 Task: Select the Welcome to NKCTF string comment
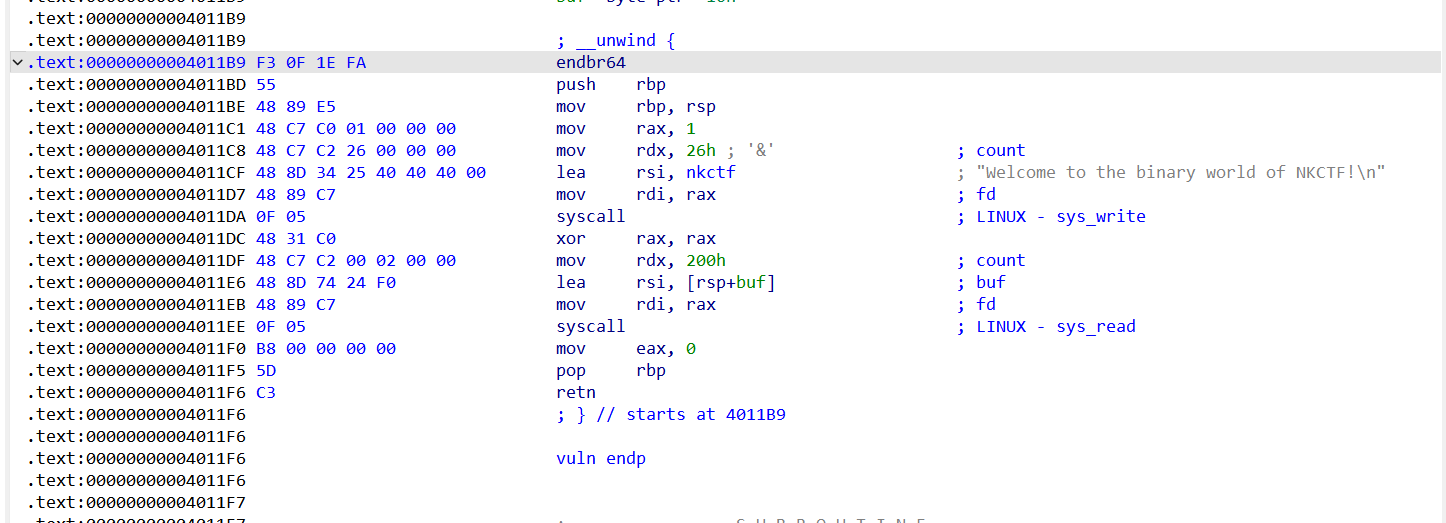pos(1180,172)
